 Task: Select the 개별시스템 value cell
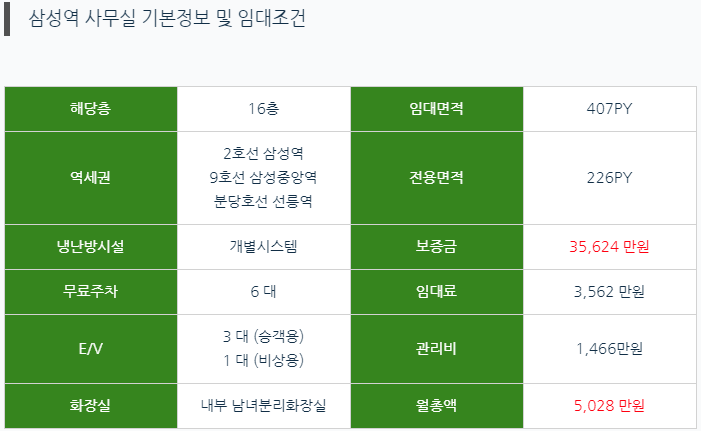(264, 247)
